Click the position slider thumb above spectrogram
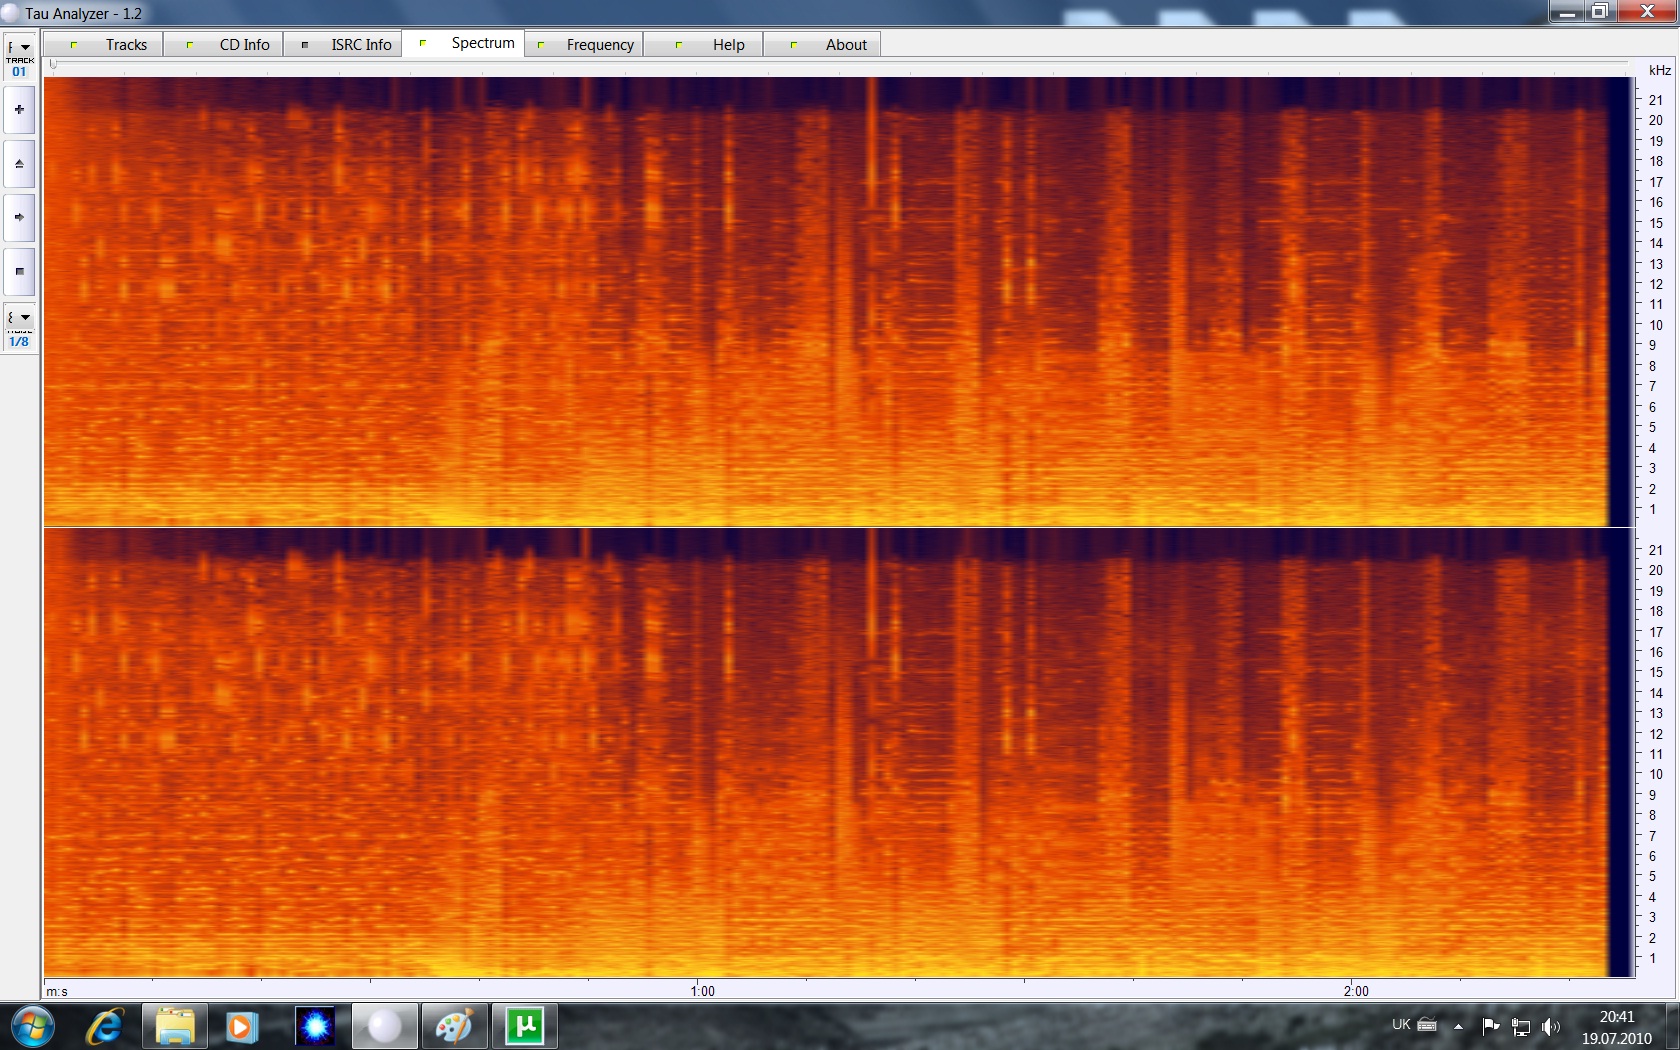Image resolution: width=1680 pixels, height=1050 pixels. [53, 66]
